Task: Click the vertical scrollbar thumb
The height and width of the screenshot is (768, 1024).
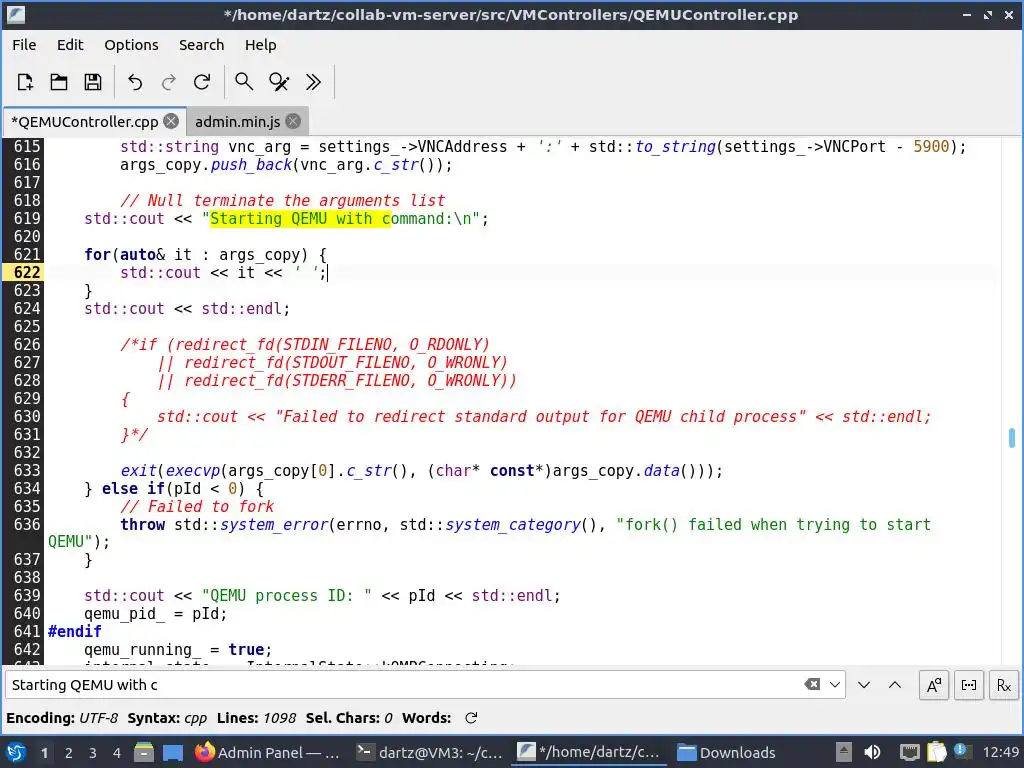Action: point(1012,438)
